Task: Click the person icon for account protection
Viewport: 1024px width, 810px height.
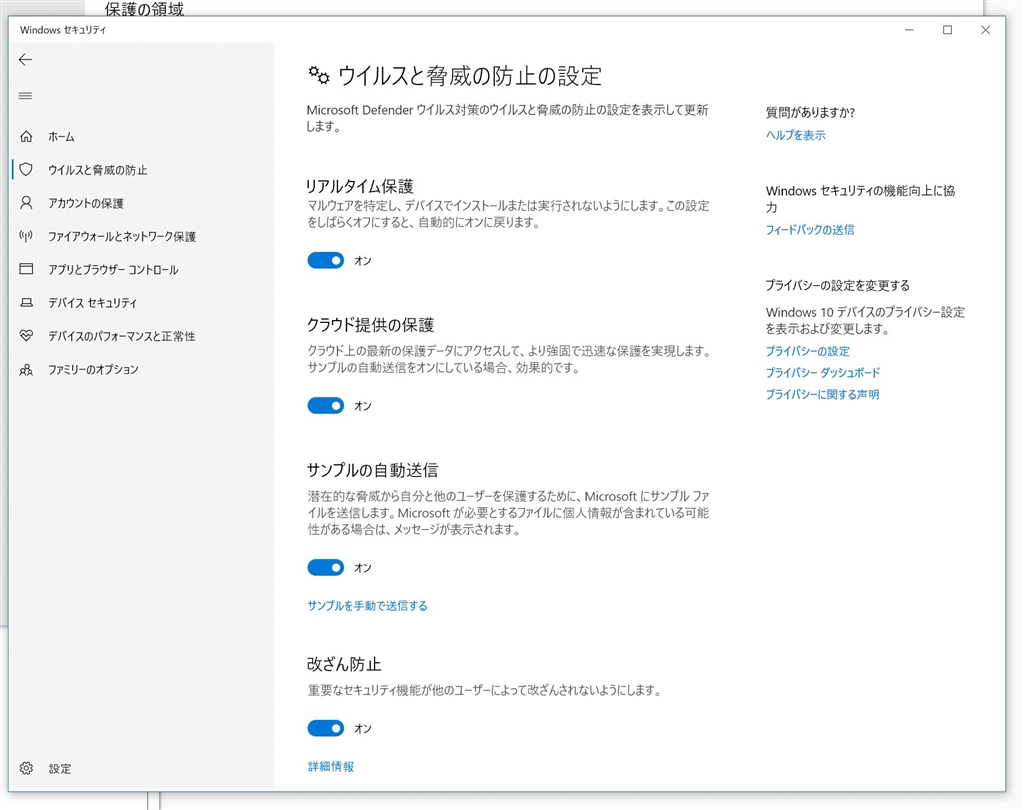Action: click(26, 202)
